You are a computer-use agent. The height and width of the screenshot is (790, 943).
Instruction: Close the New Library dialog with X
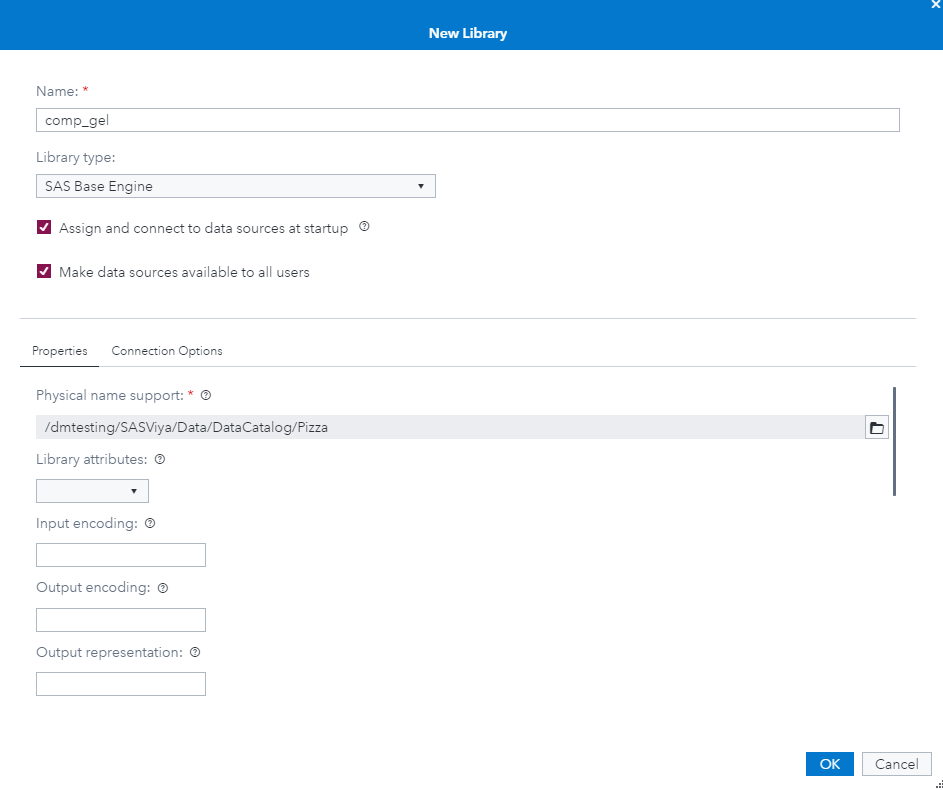(x=935, y=5)
